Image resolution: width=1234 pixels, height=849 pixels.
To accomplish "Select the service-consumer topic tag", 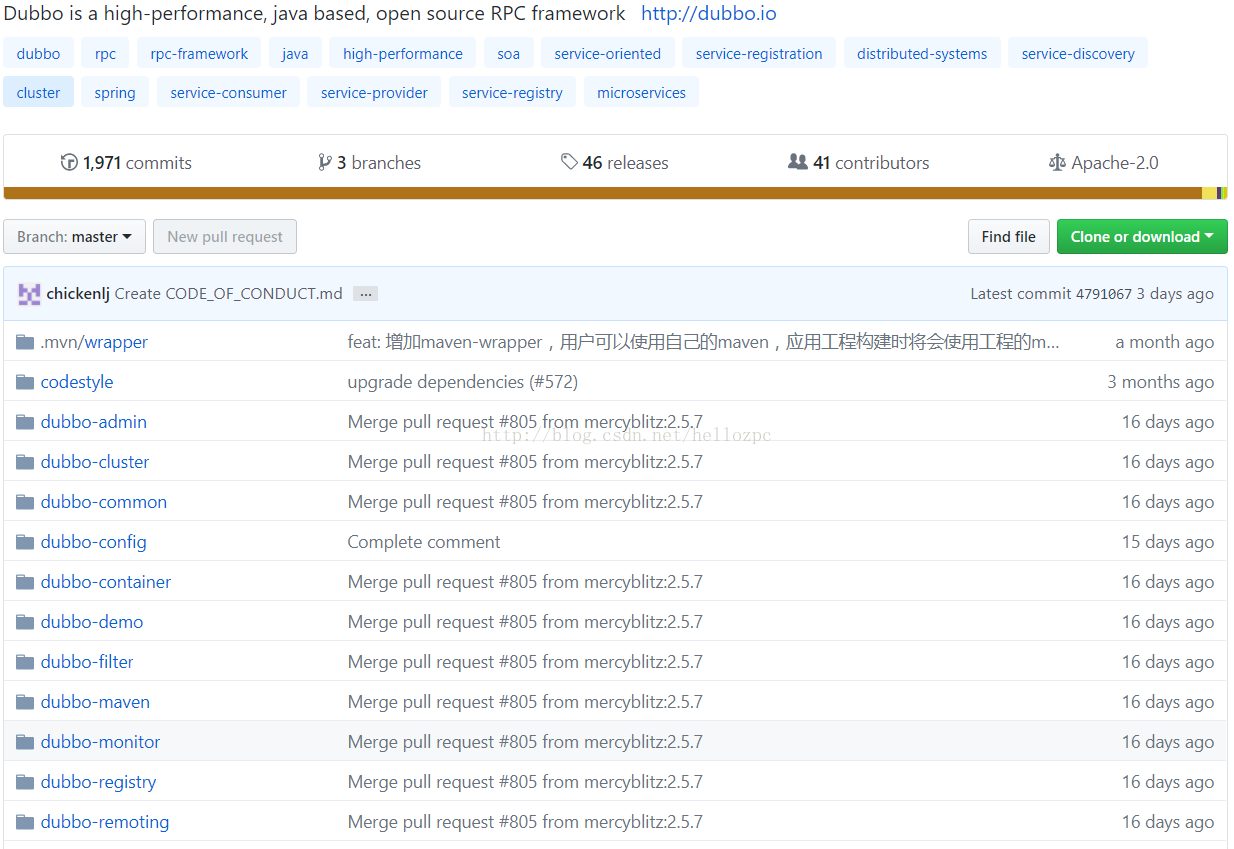I will click(x=228, y=93).
